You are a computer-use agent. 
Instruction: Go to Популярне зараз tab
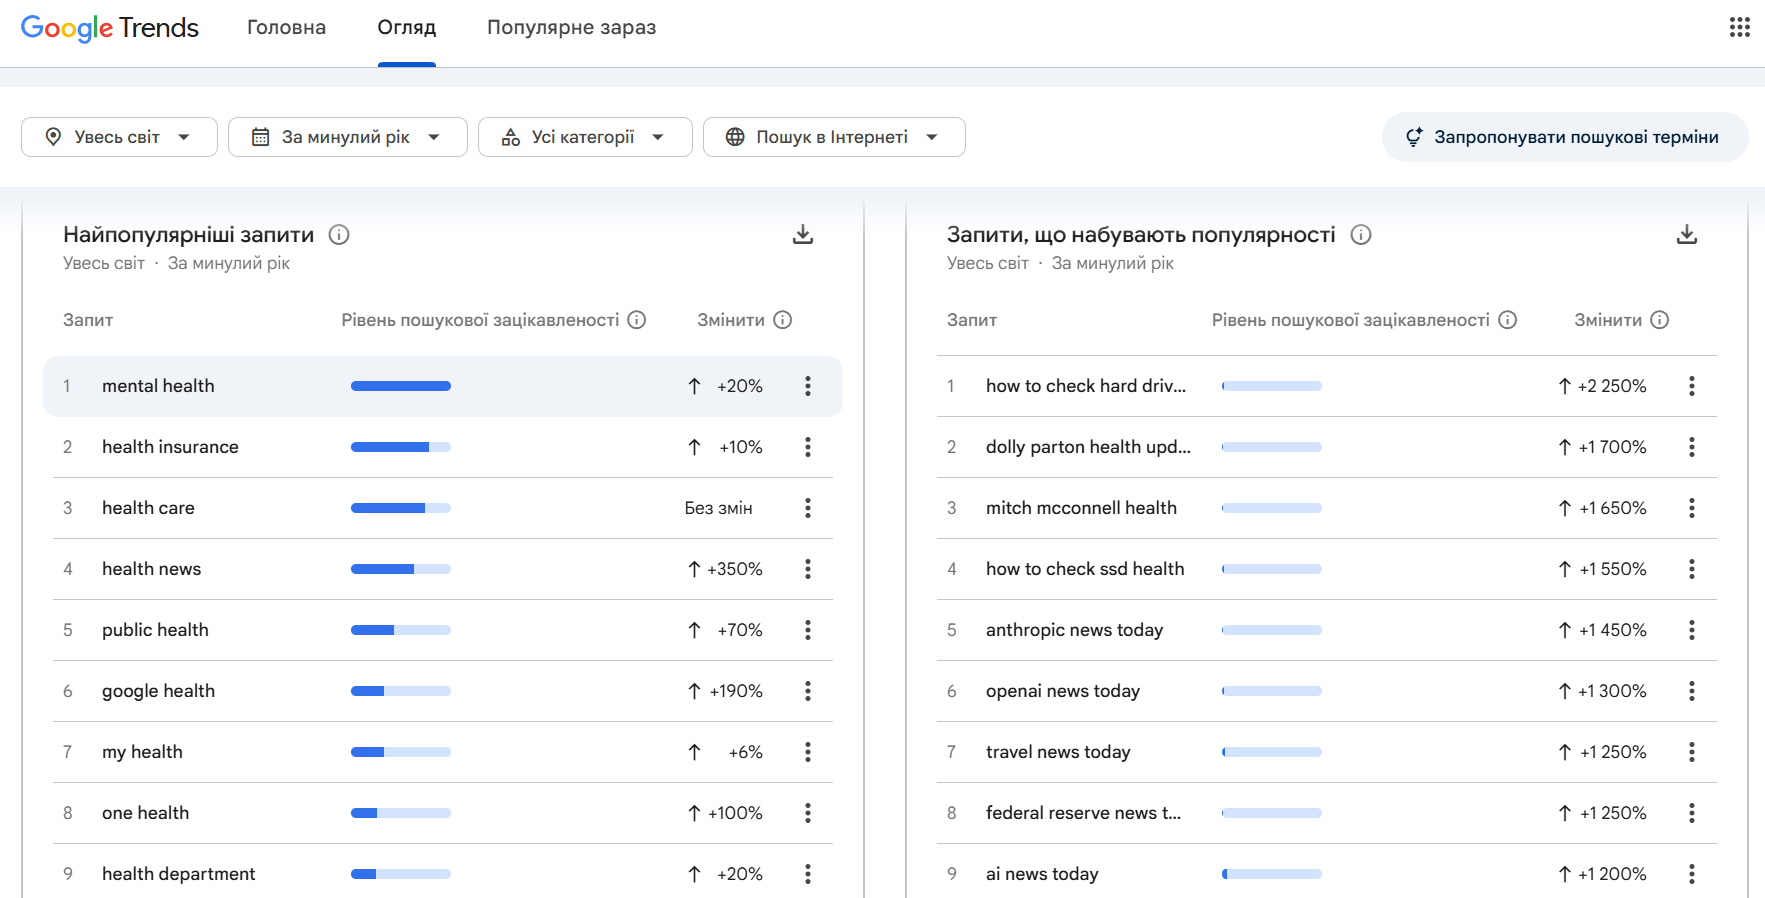pyautogui.click(x=571, y=28)
